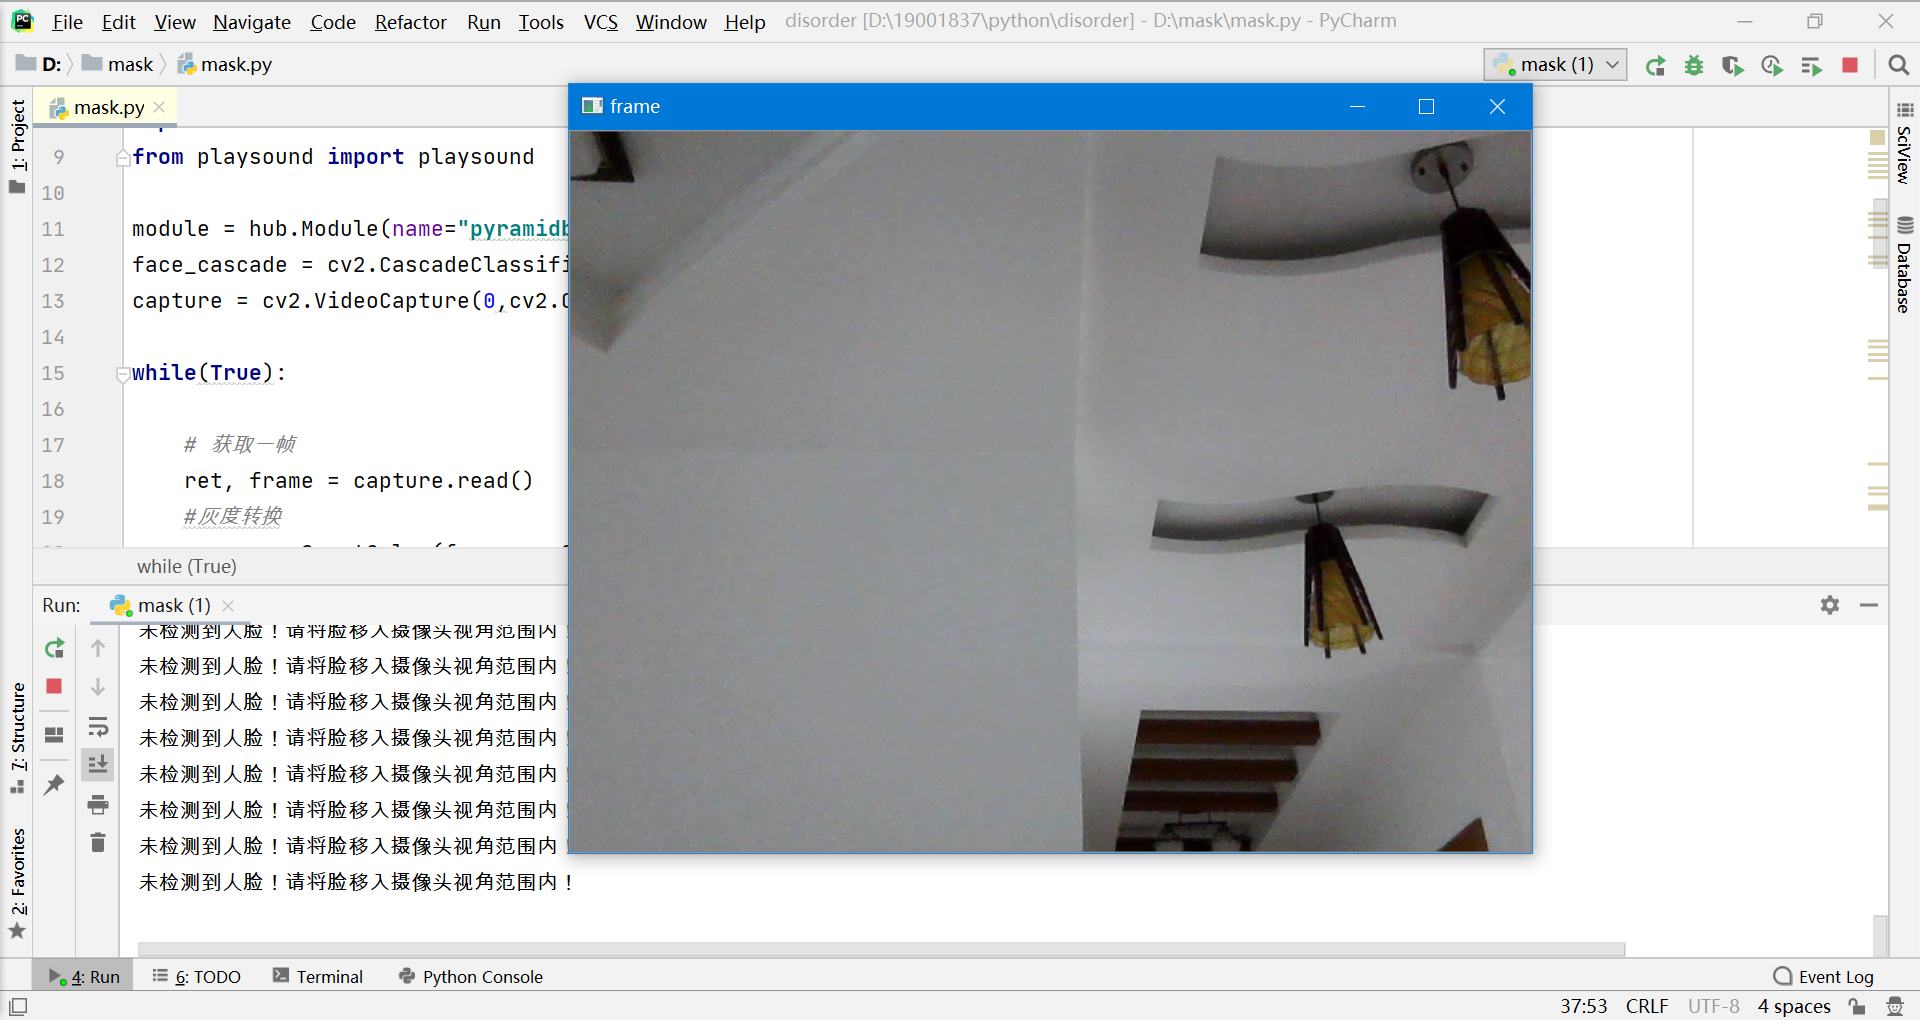Toggle soft-wrap in Run console

(98, 726)
